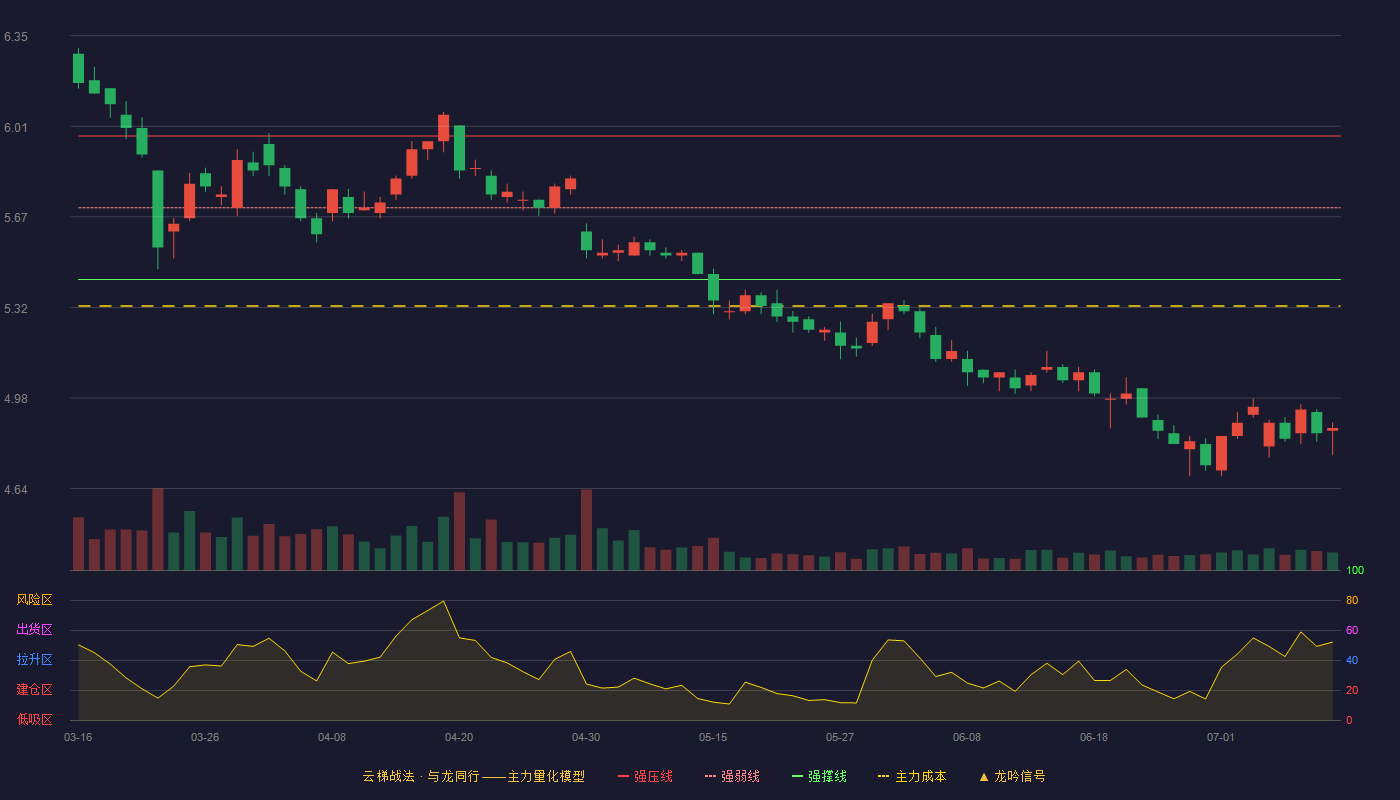
Task: Click the red 20 indicator scale value
Action: [x=1352, y=690]
